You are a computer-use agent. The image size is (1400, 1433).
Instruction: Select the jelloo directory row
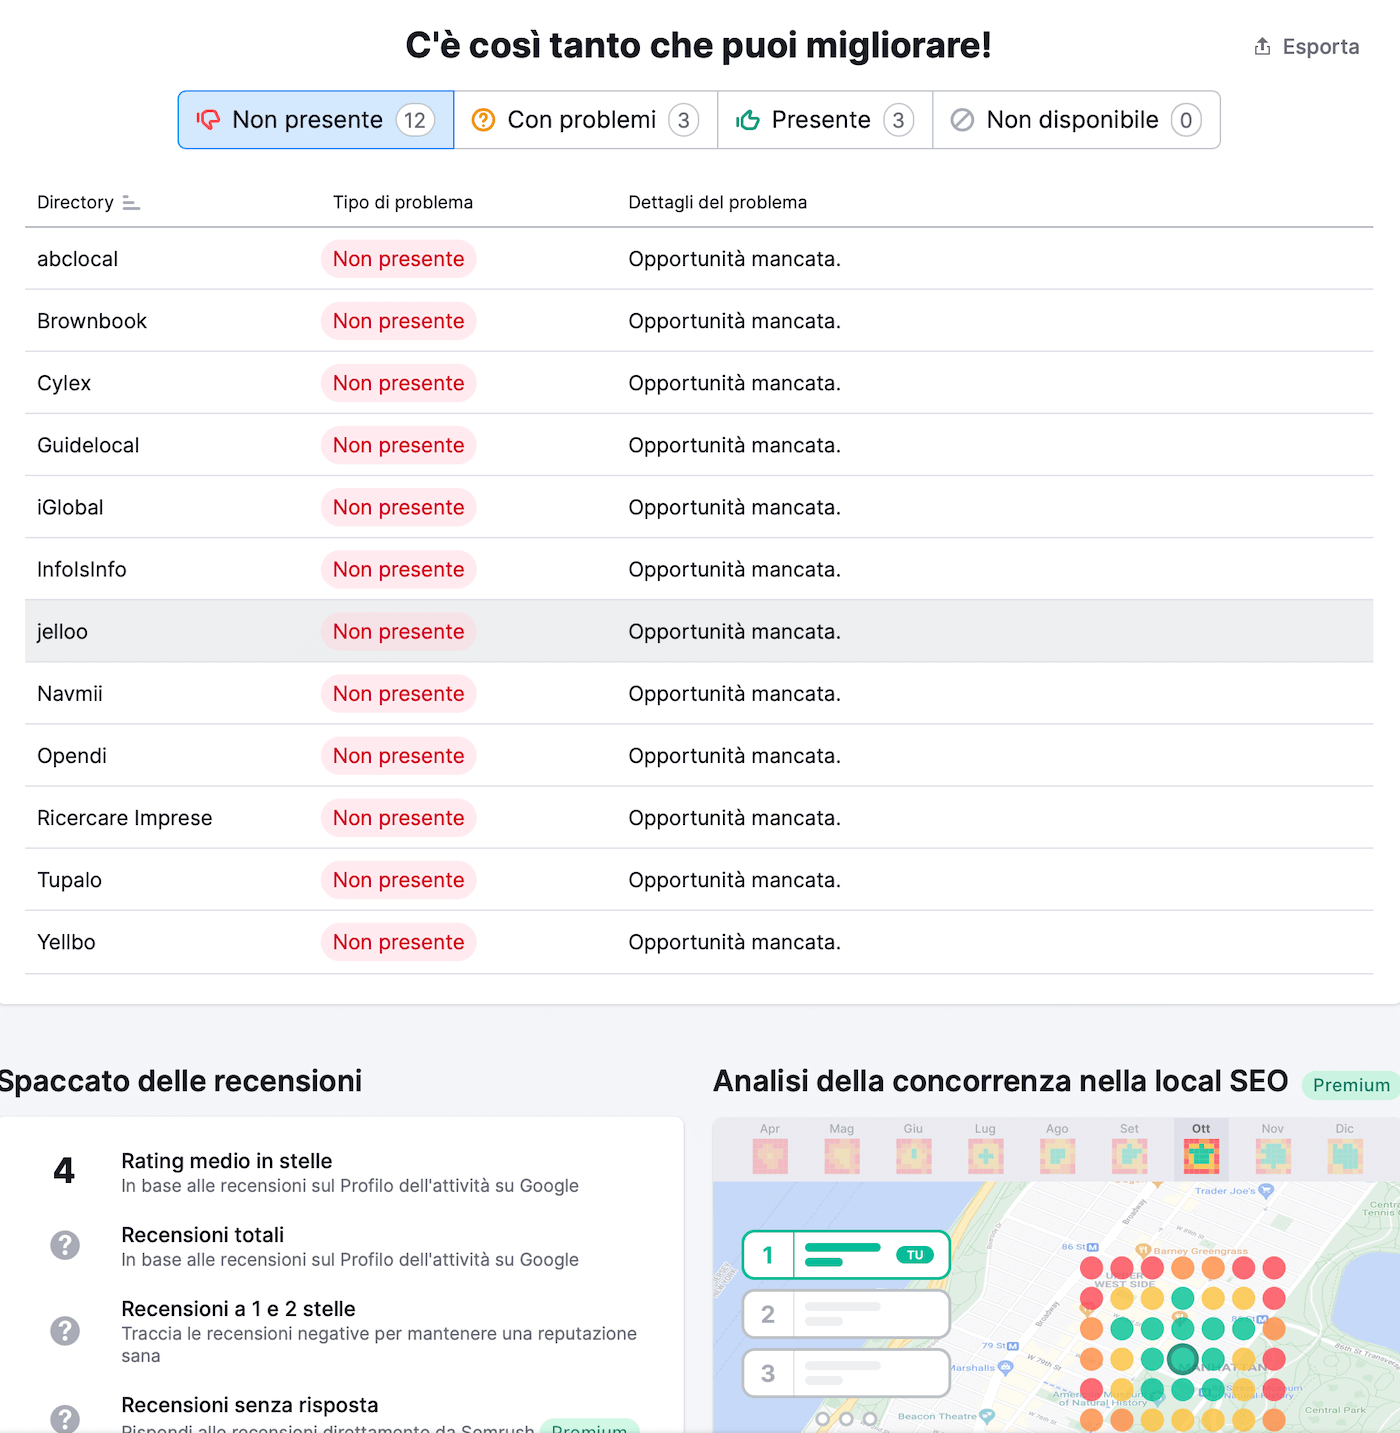pos(62,632)
